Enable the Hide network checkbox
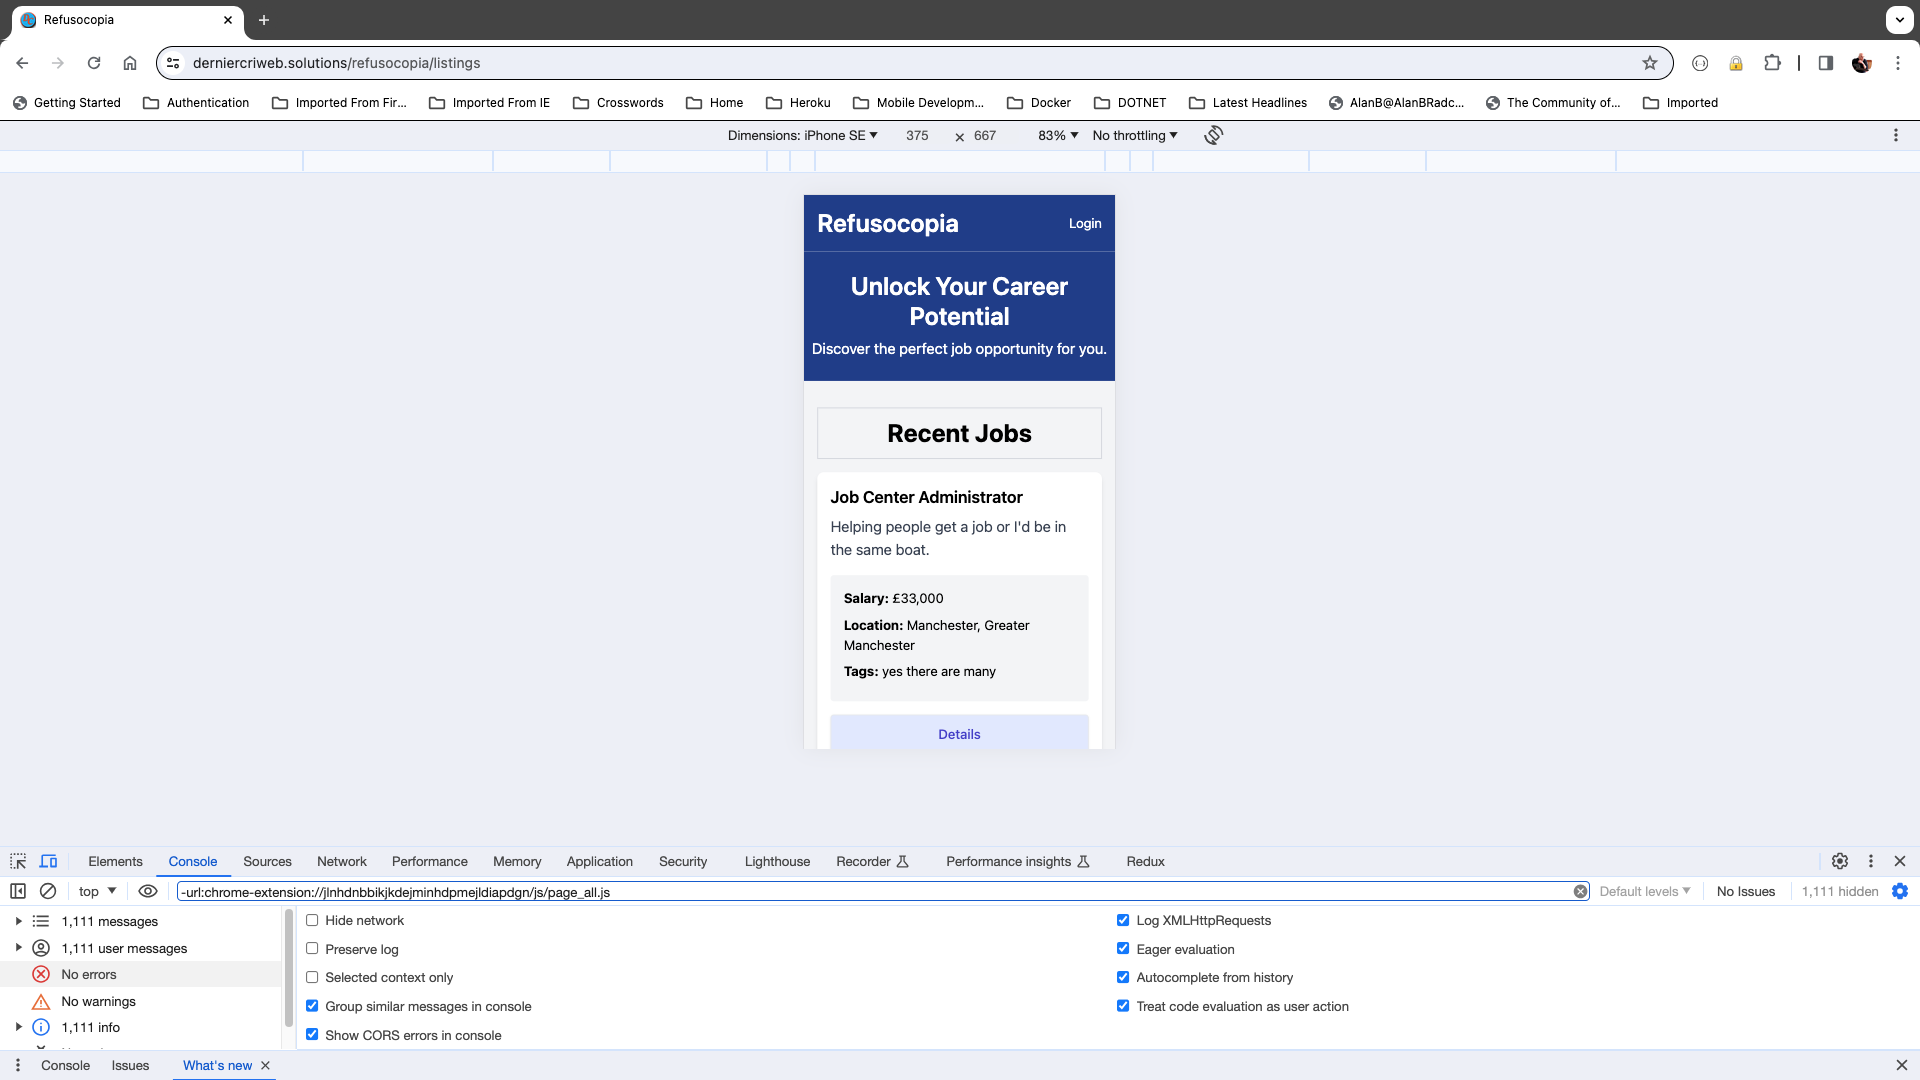This screenshot has height=1080, width=1920. point(313,920)
